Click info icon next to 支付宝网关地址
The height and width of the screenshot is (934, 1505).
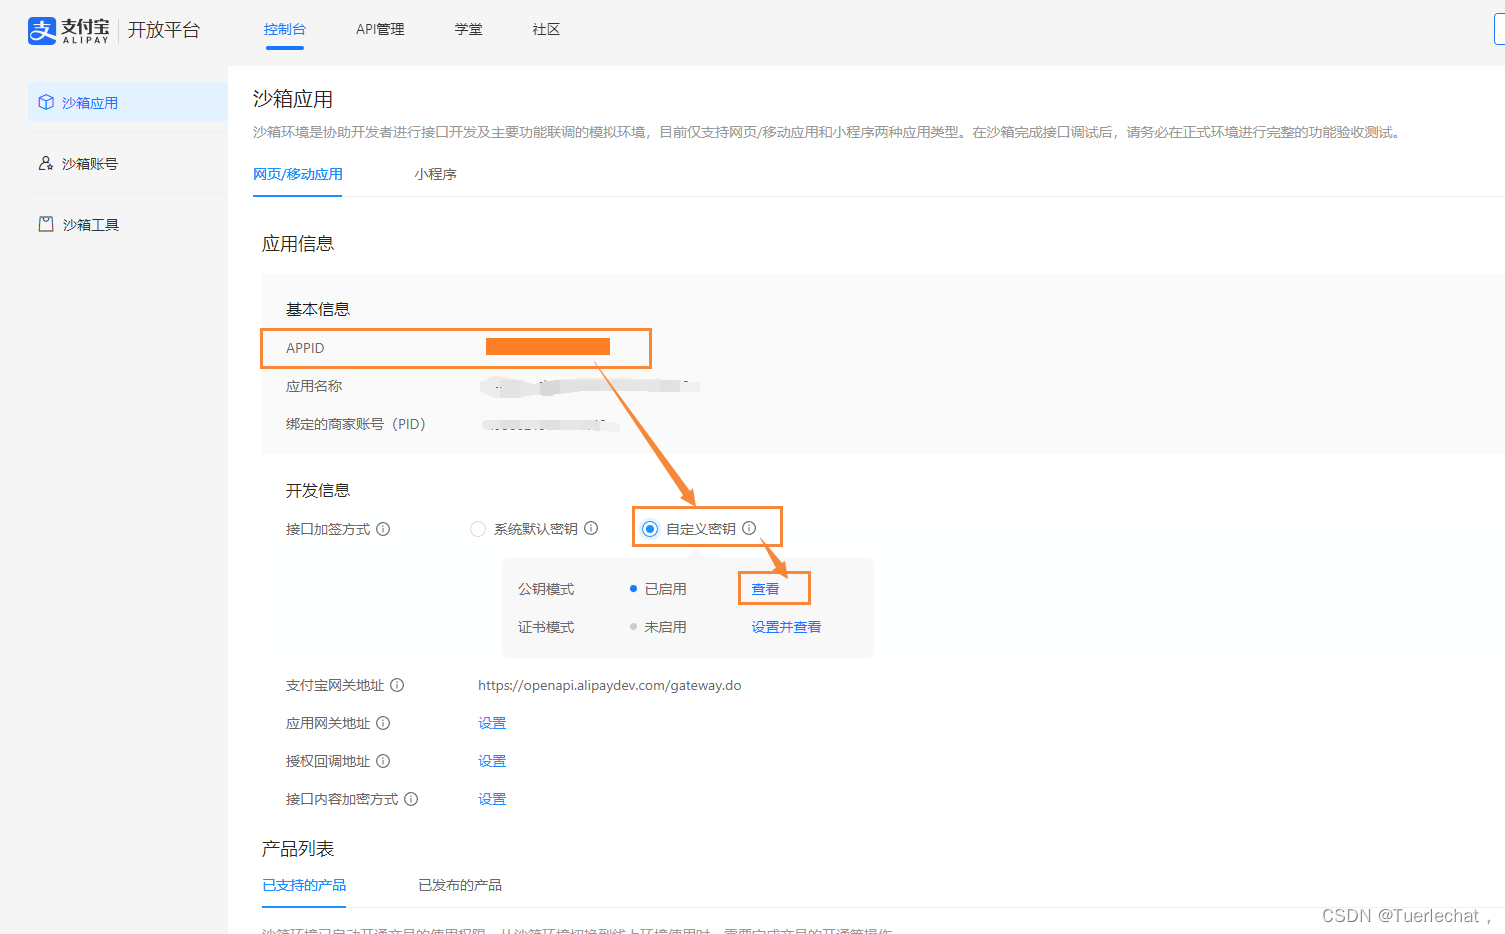point(397,685)
